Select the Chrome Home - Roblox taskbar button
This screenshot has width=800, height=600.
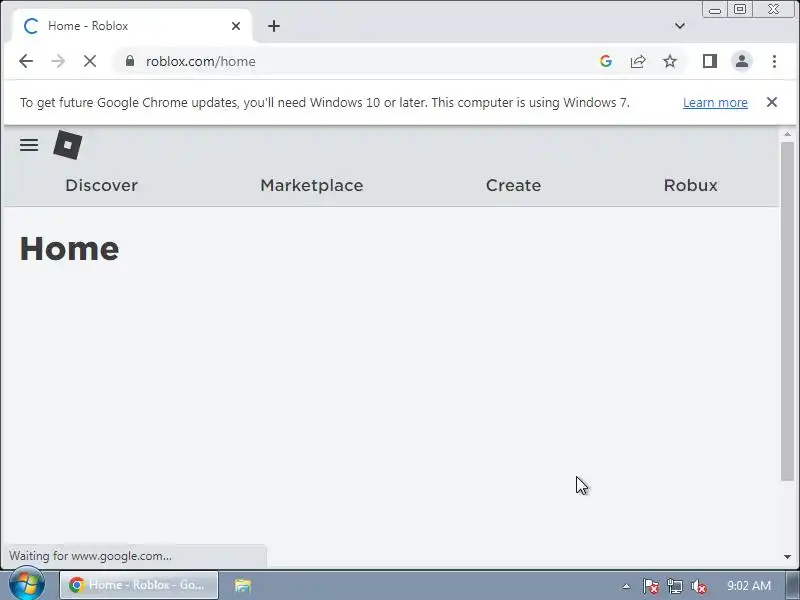[139, 585]
